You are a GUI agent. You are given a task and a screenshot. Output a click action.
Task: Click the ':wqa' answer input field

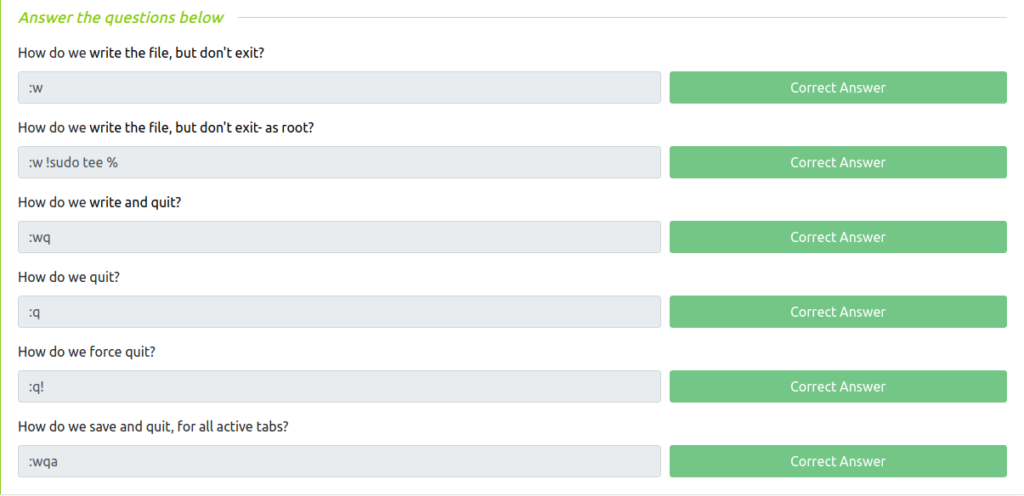coord(339,461)
